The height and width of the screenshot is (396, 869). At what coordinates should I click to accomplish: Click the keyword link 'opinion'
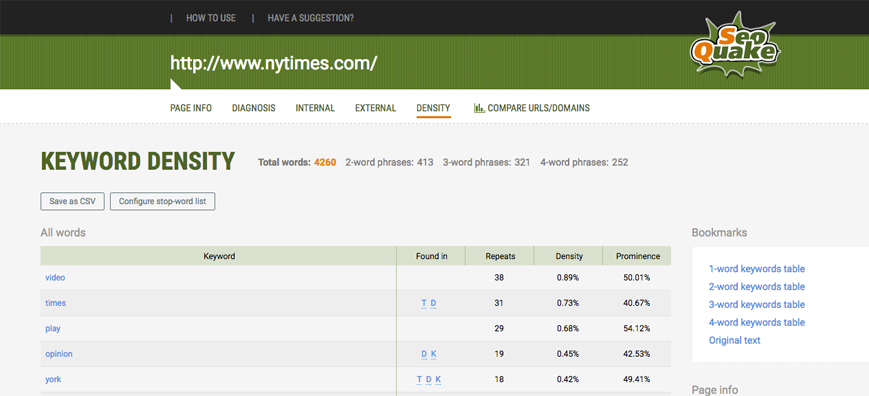59,354
